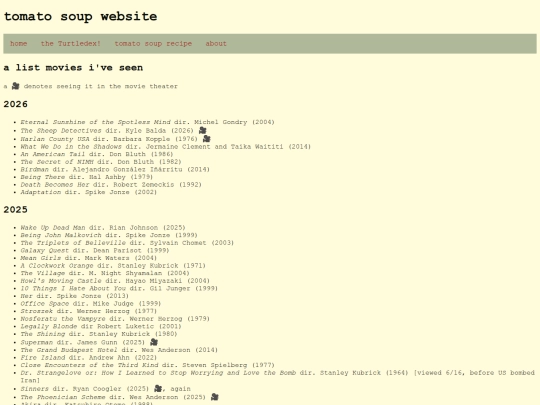The width and height of the screenshot is (540, 405).
Task: Click Nosferatu the Vampyre entry
Action: [x=115, y=319]
